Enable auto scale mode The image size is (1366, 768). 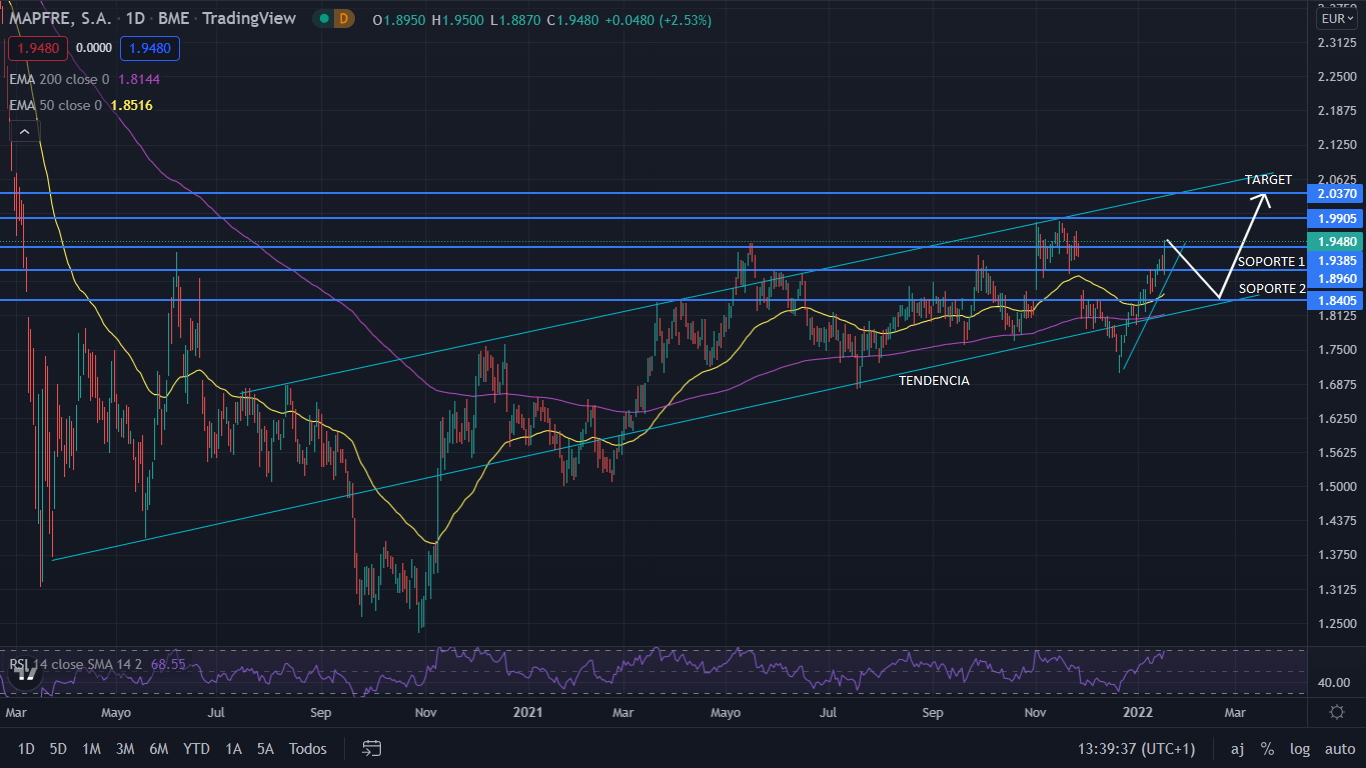1339,748
